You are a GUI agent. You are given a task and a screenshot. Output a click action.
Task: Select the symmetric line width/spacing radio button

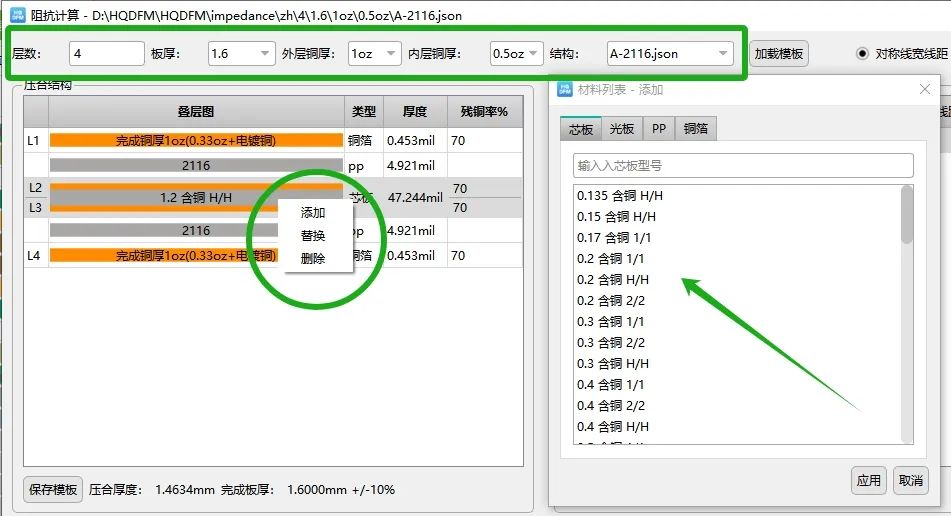(862, 53)
